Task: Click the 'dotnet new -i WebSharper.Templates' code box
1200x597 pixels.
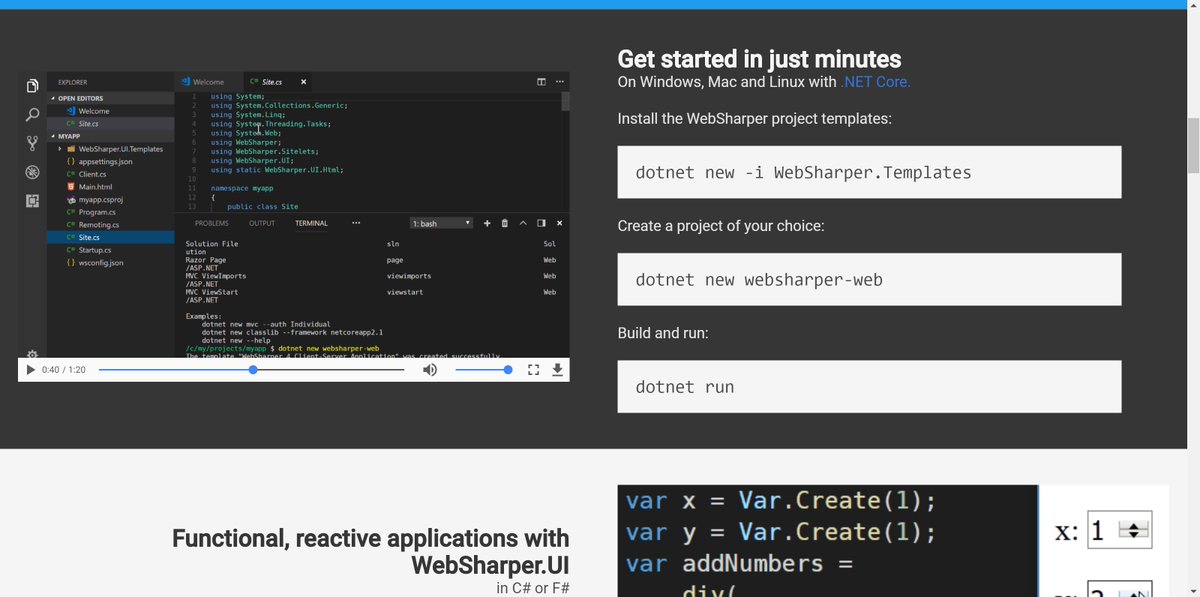Action: tap(869, 172)
